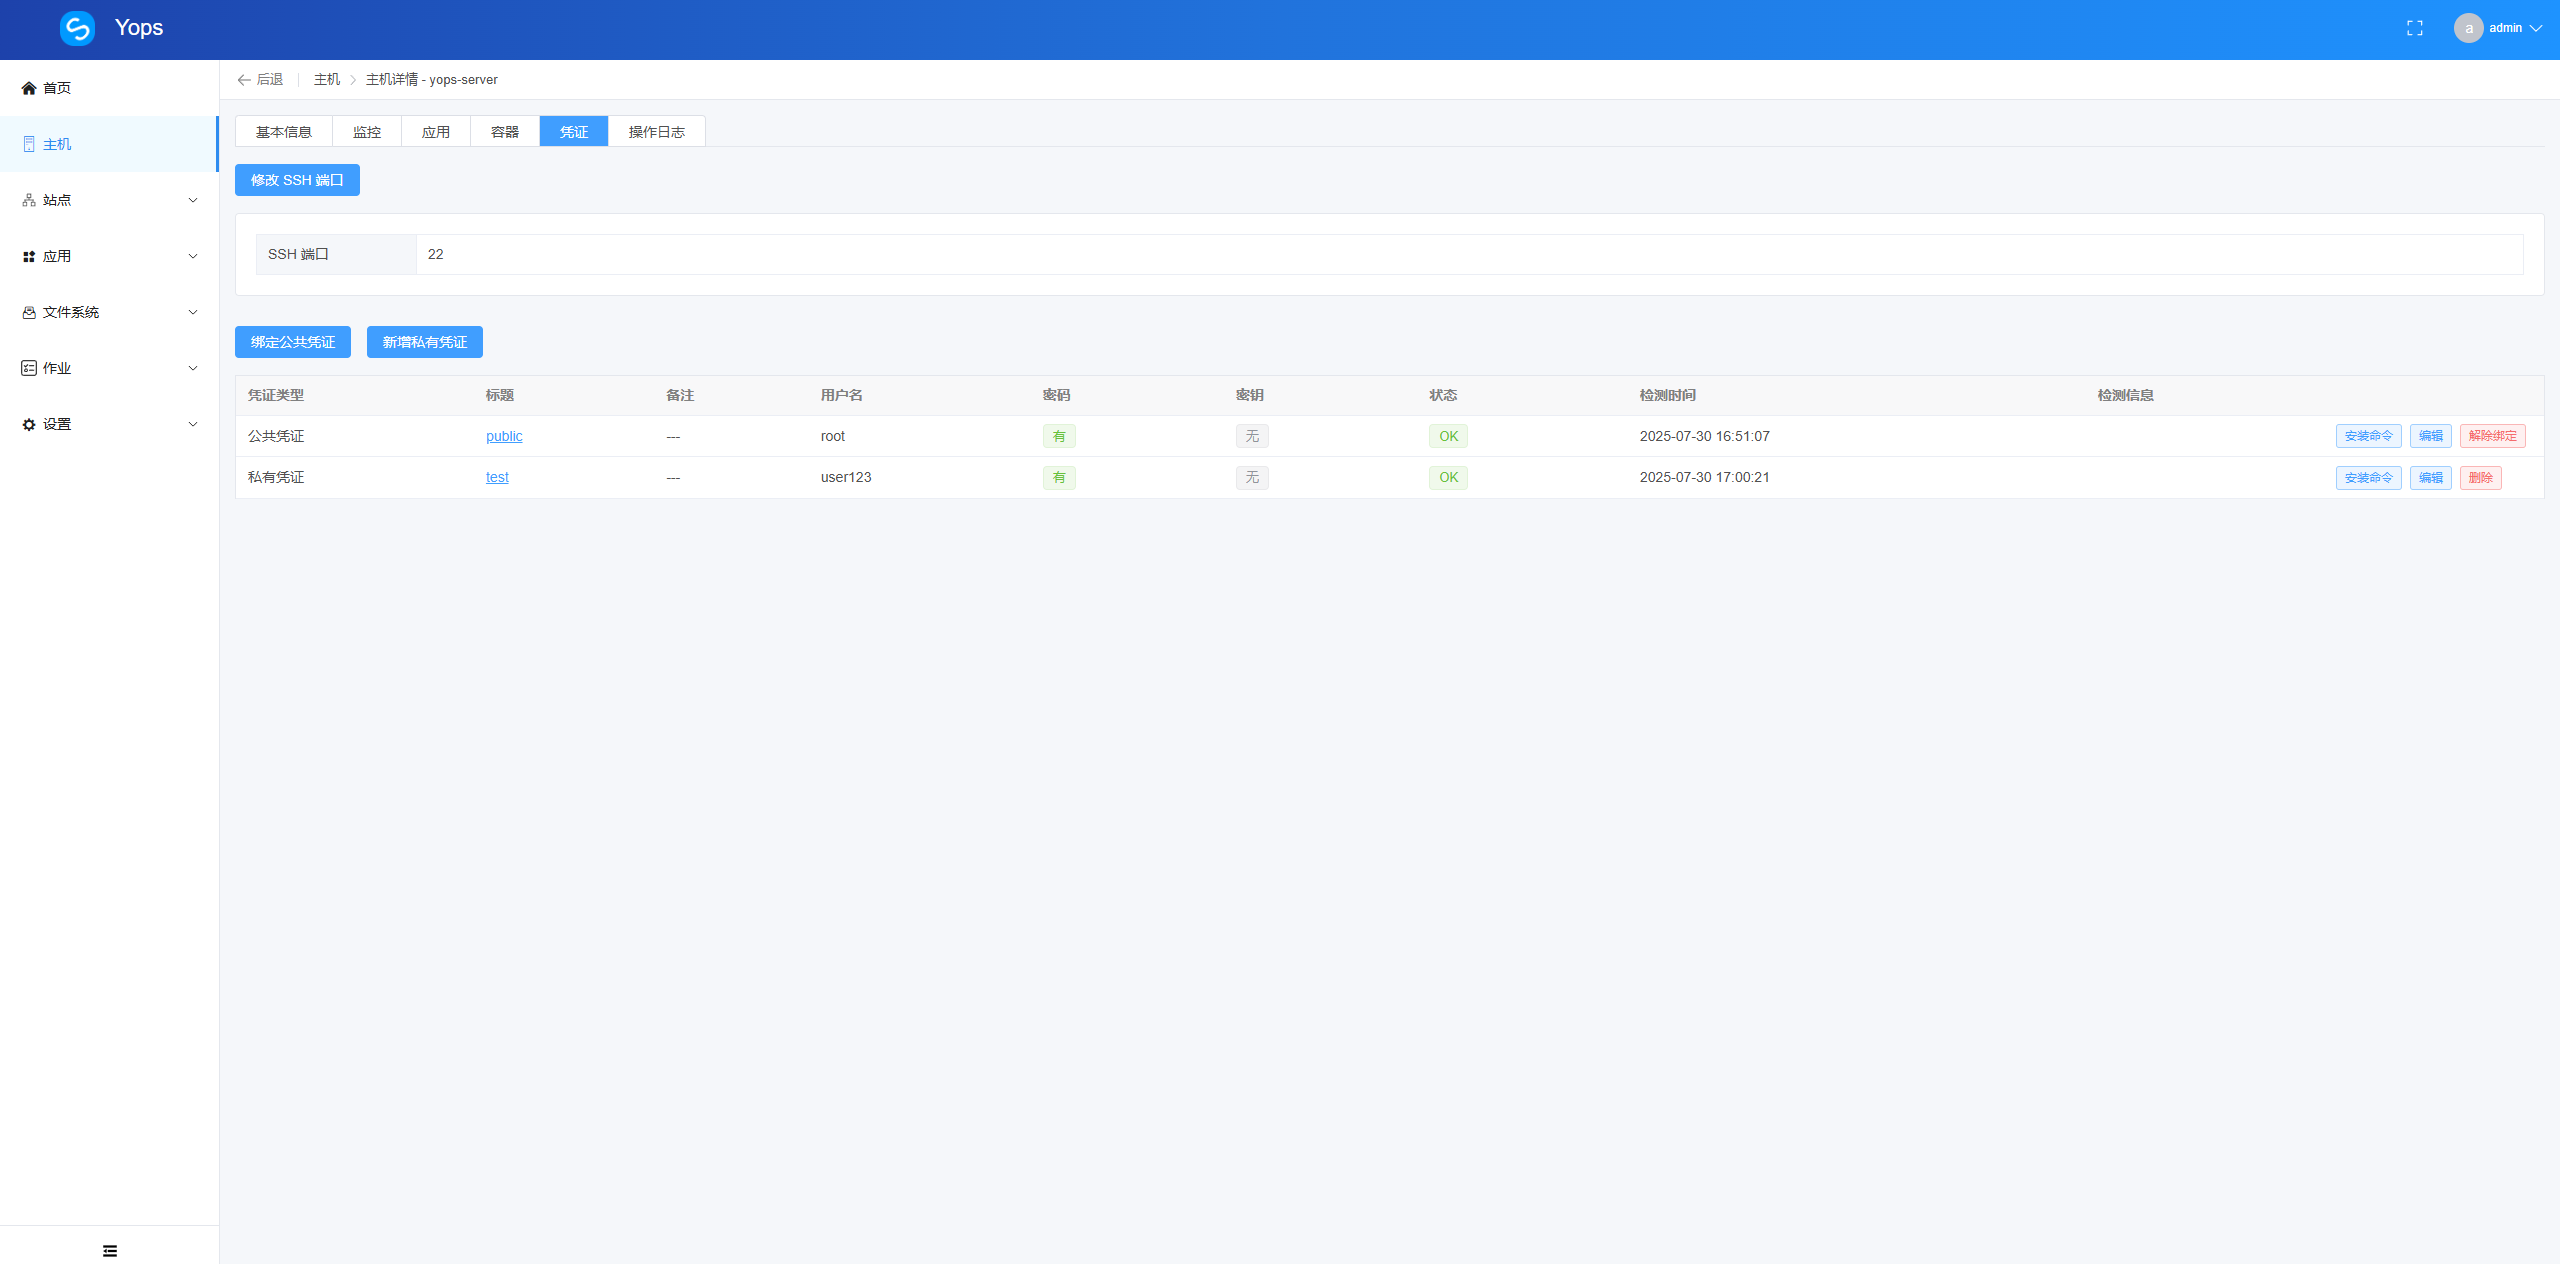Click OK status tag in root row
Image resolution: width=2560 pixels, height=1264 pixels.
click(1448, 436)
